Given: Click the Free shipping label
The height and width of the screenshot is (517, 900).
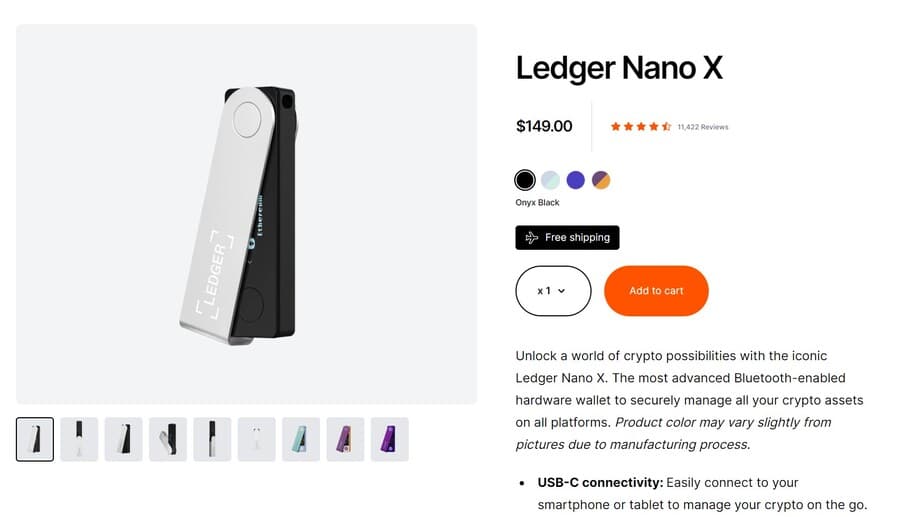Looking at the screenshot, I should pos(577,238).
